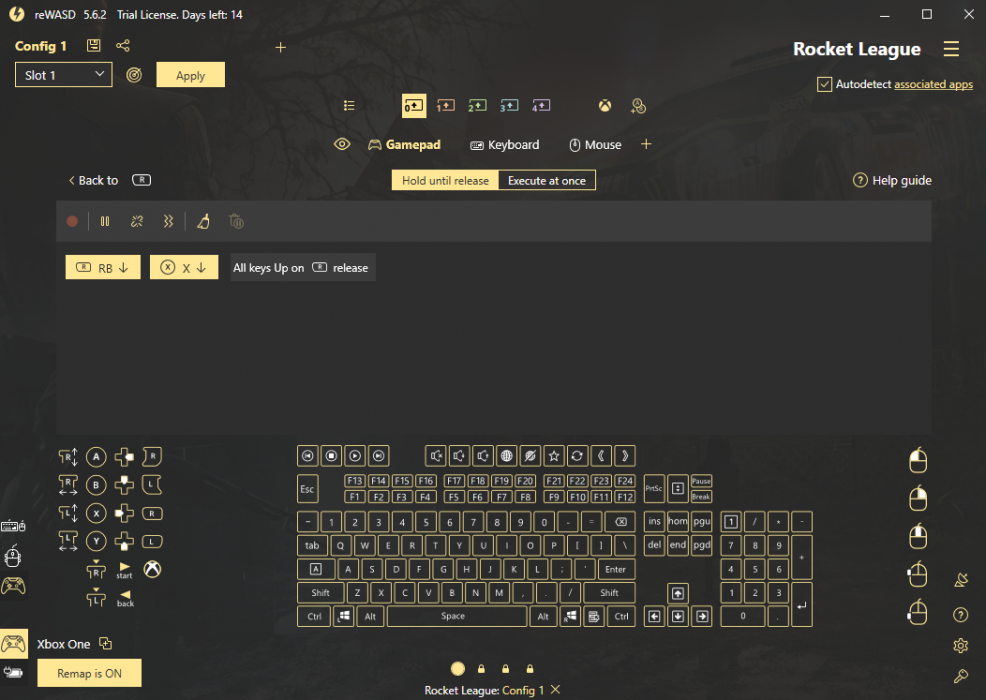Add a device tab with plus
Image resolution: width=986 pixels, height=700 pixels.
pyautogui.click(x=646, y=145)
